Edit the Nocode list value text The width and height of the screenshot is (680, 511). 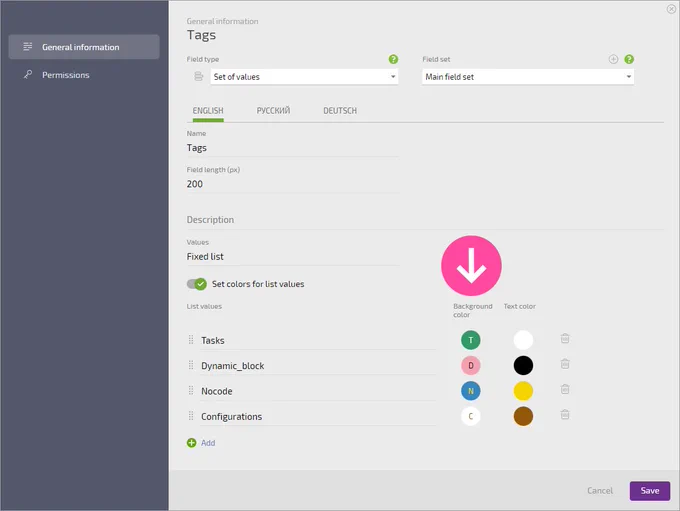click(x=318, y=391)
